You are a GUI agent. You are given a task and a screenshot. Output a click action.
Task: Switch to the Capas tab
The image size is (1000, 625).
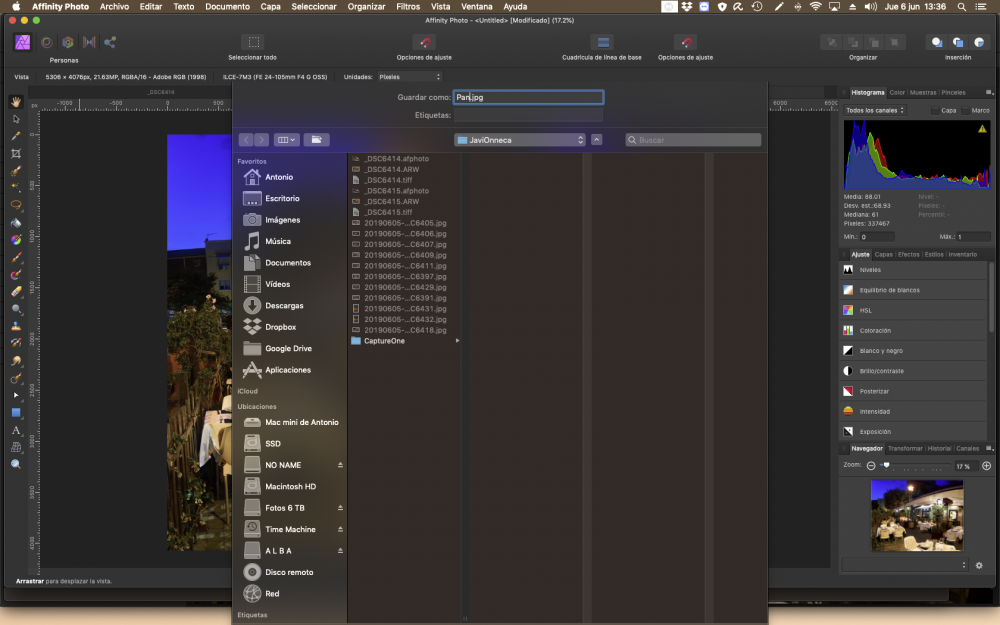[x=884, y=254]
